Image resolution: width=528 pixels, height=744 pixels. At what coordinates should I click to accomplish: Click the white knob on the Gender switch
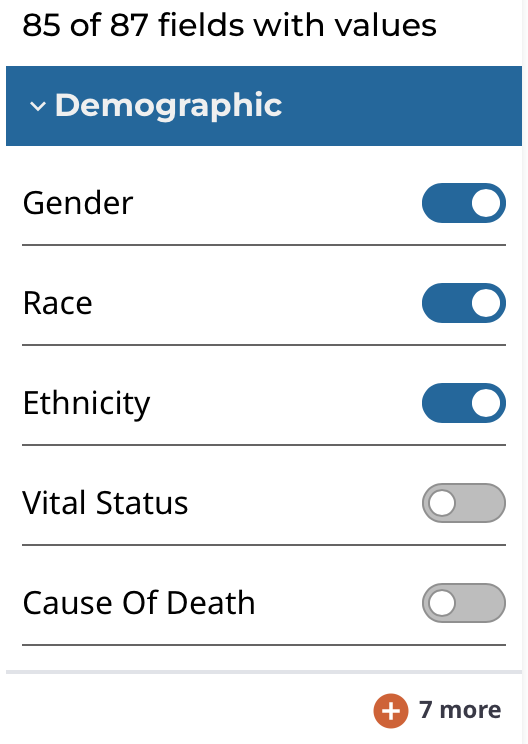pos(486,203)
